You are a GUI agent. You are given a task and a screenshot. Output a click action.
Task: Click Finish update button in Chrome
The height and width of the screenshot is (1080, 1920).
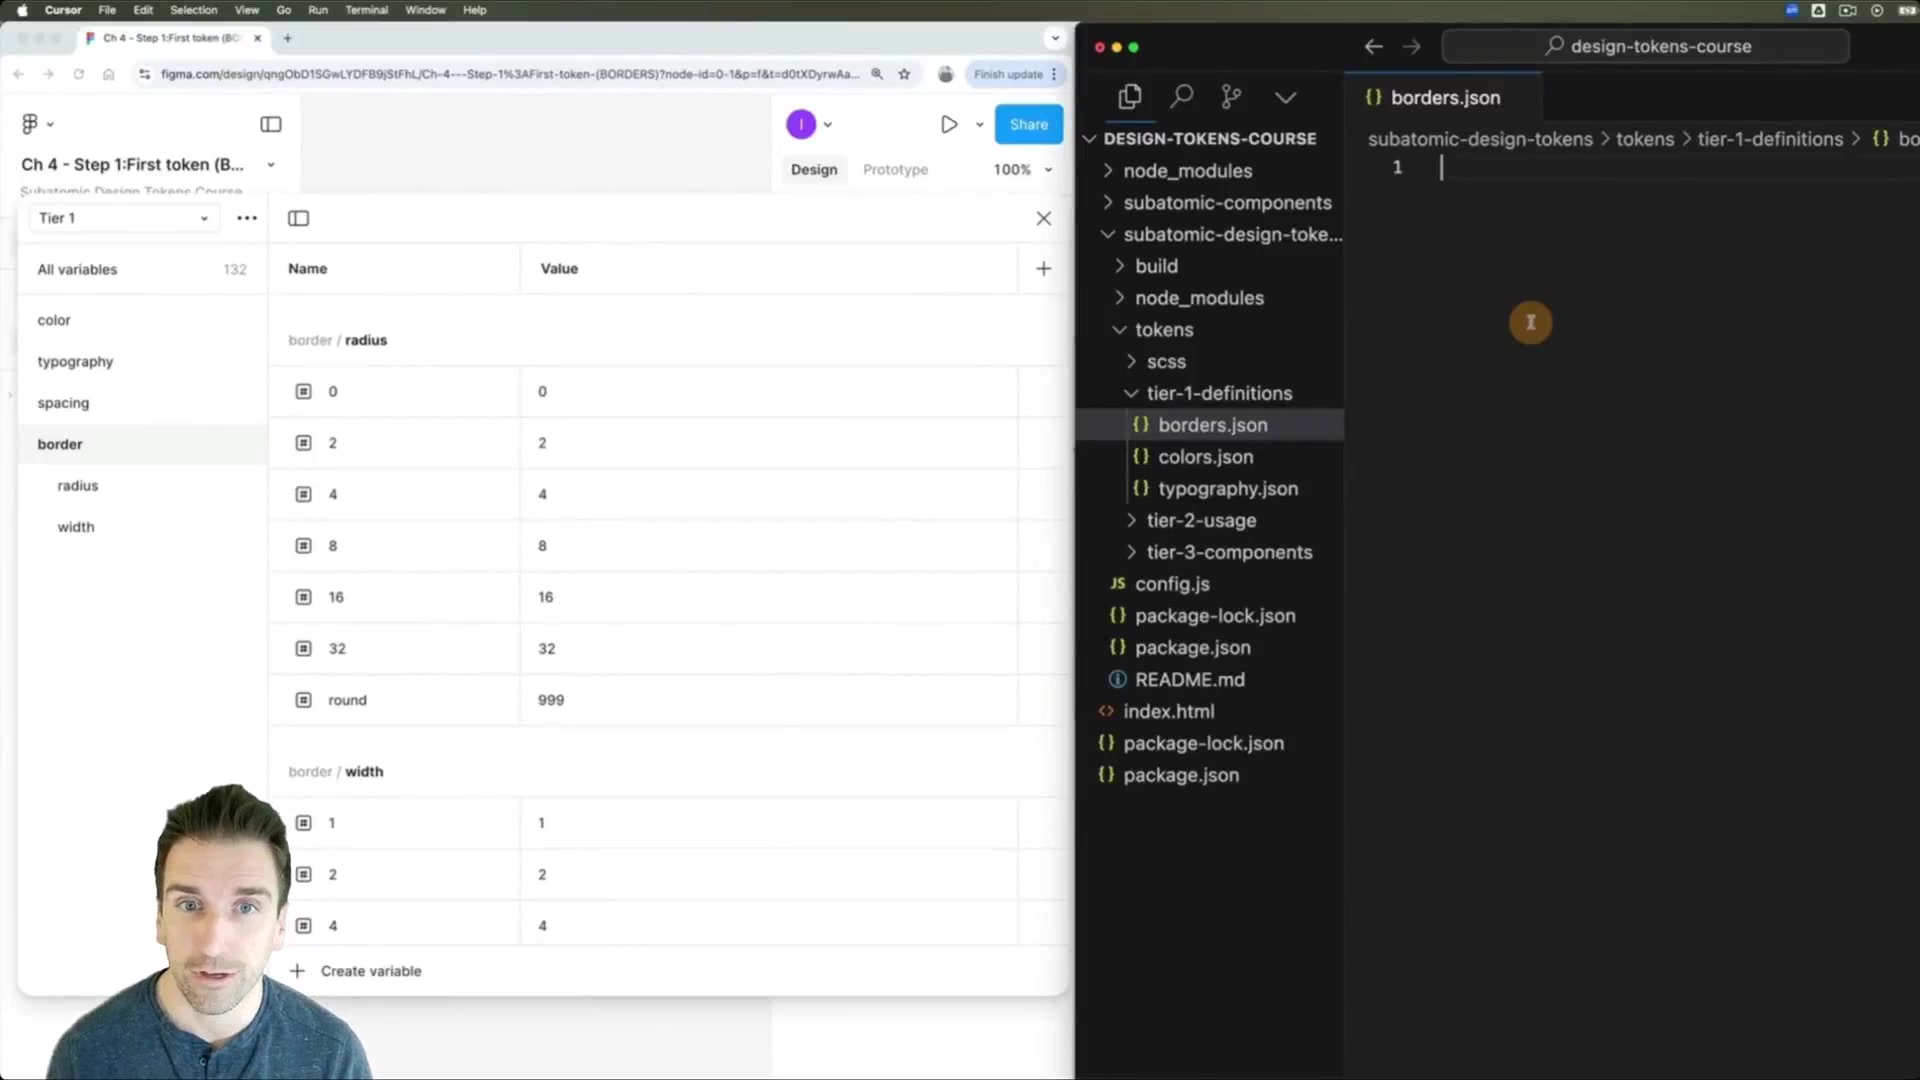click(1015, 74)
